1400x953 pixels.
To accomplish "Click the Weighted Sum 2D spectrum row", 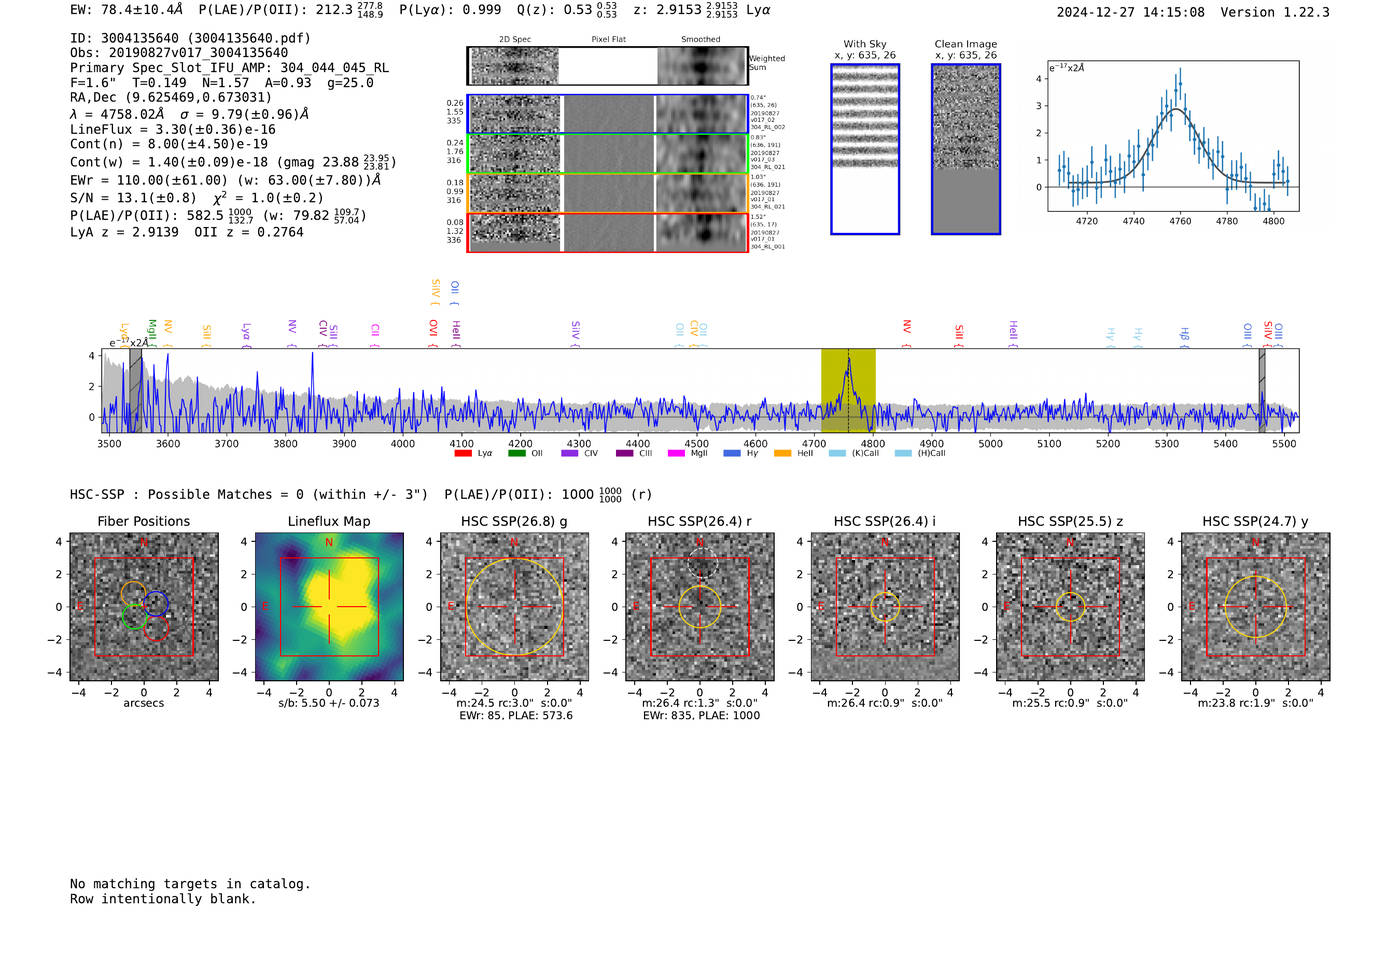I will point(607,66).
